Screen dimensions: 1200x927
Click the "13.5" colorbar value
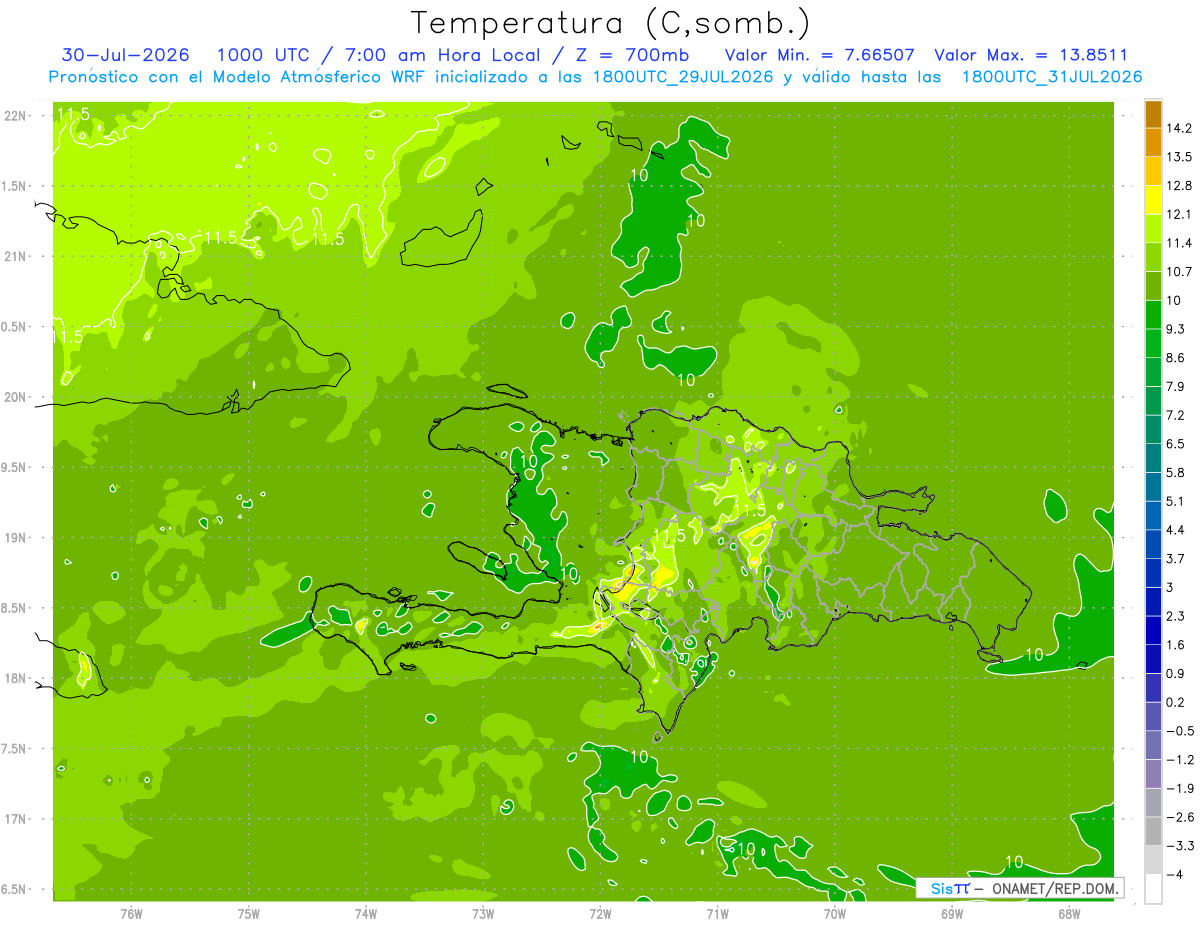pyautogui.click(x=1179, y=157)
